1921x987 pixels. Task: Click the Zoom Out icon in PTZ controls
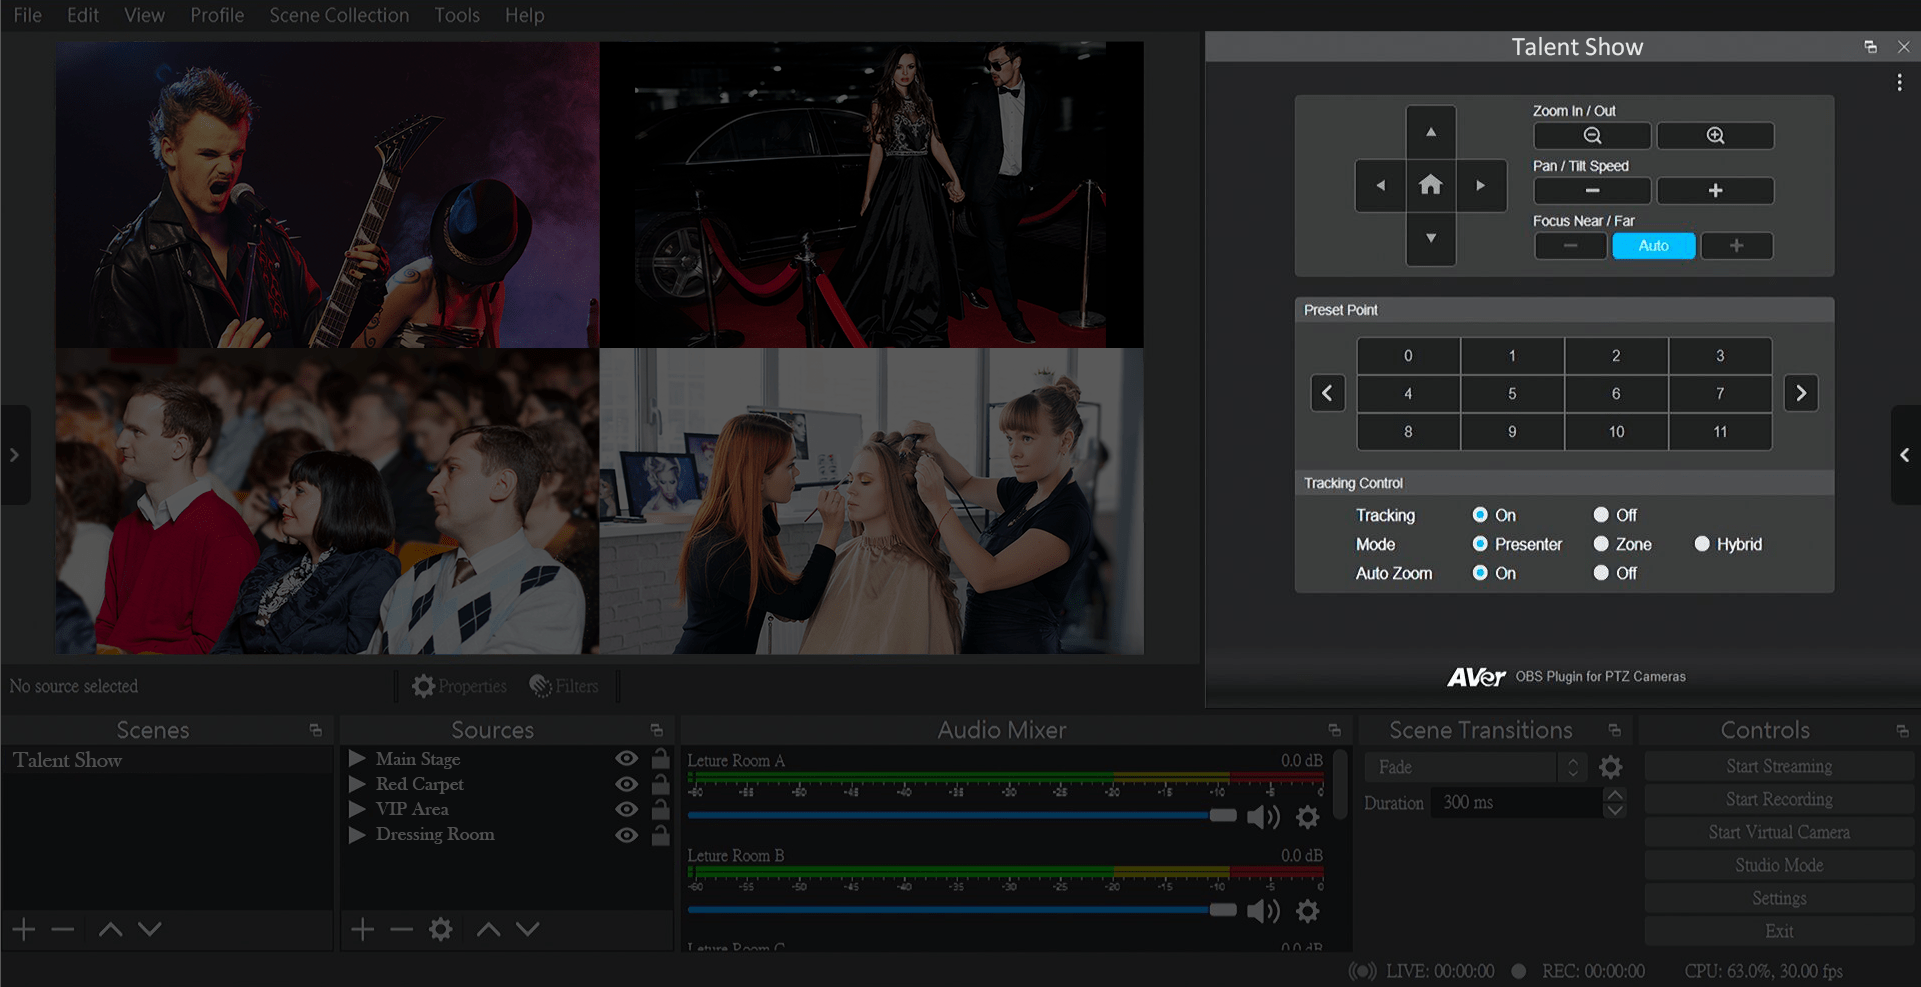point(1592,135)
